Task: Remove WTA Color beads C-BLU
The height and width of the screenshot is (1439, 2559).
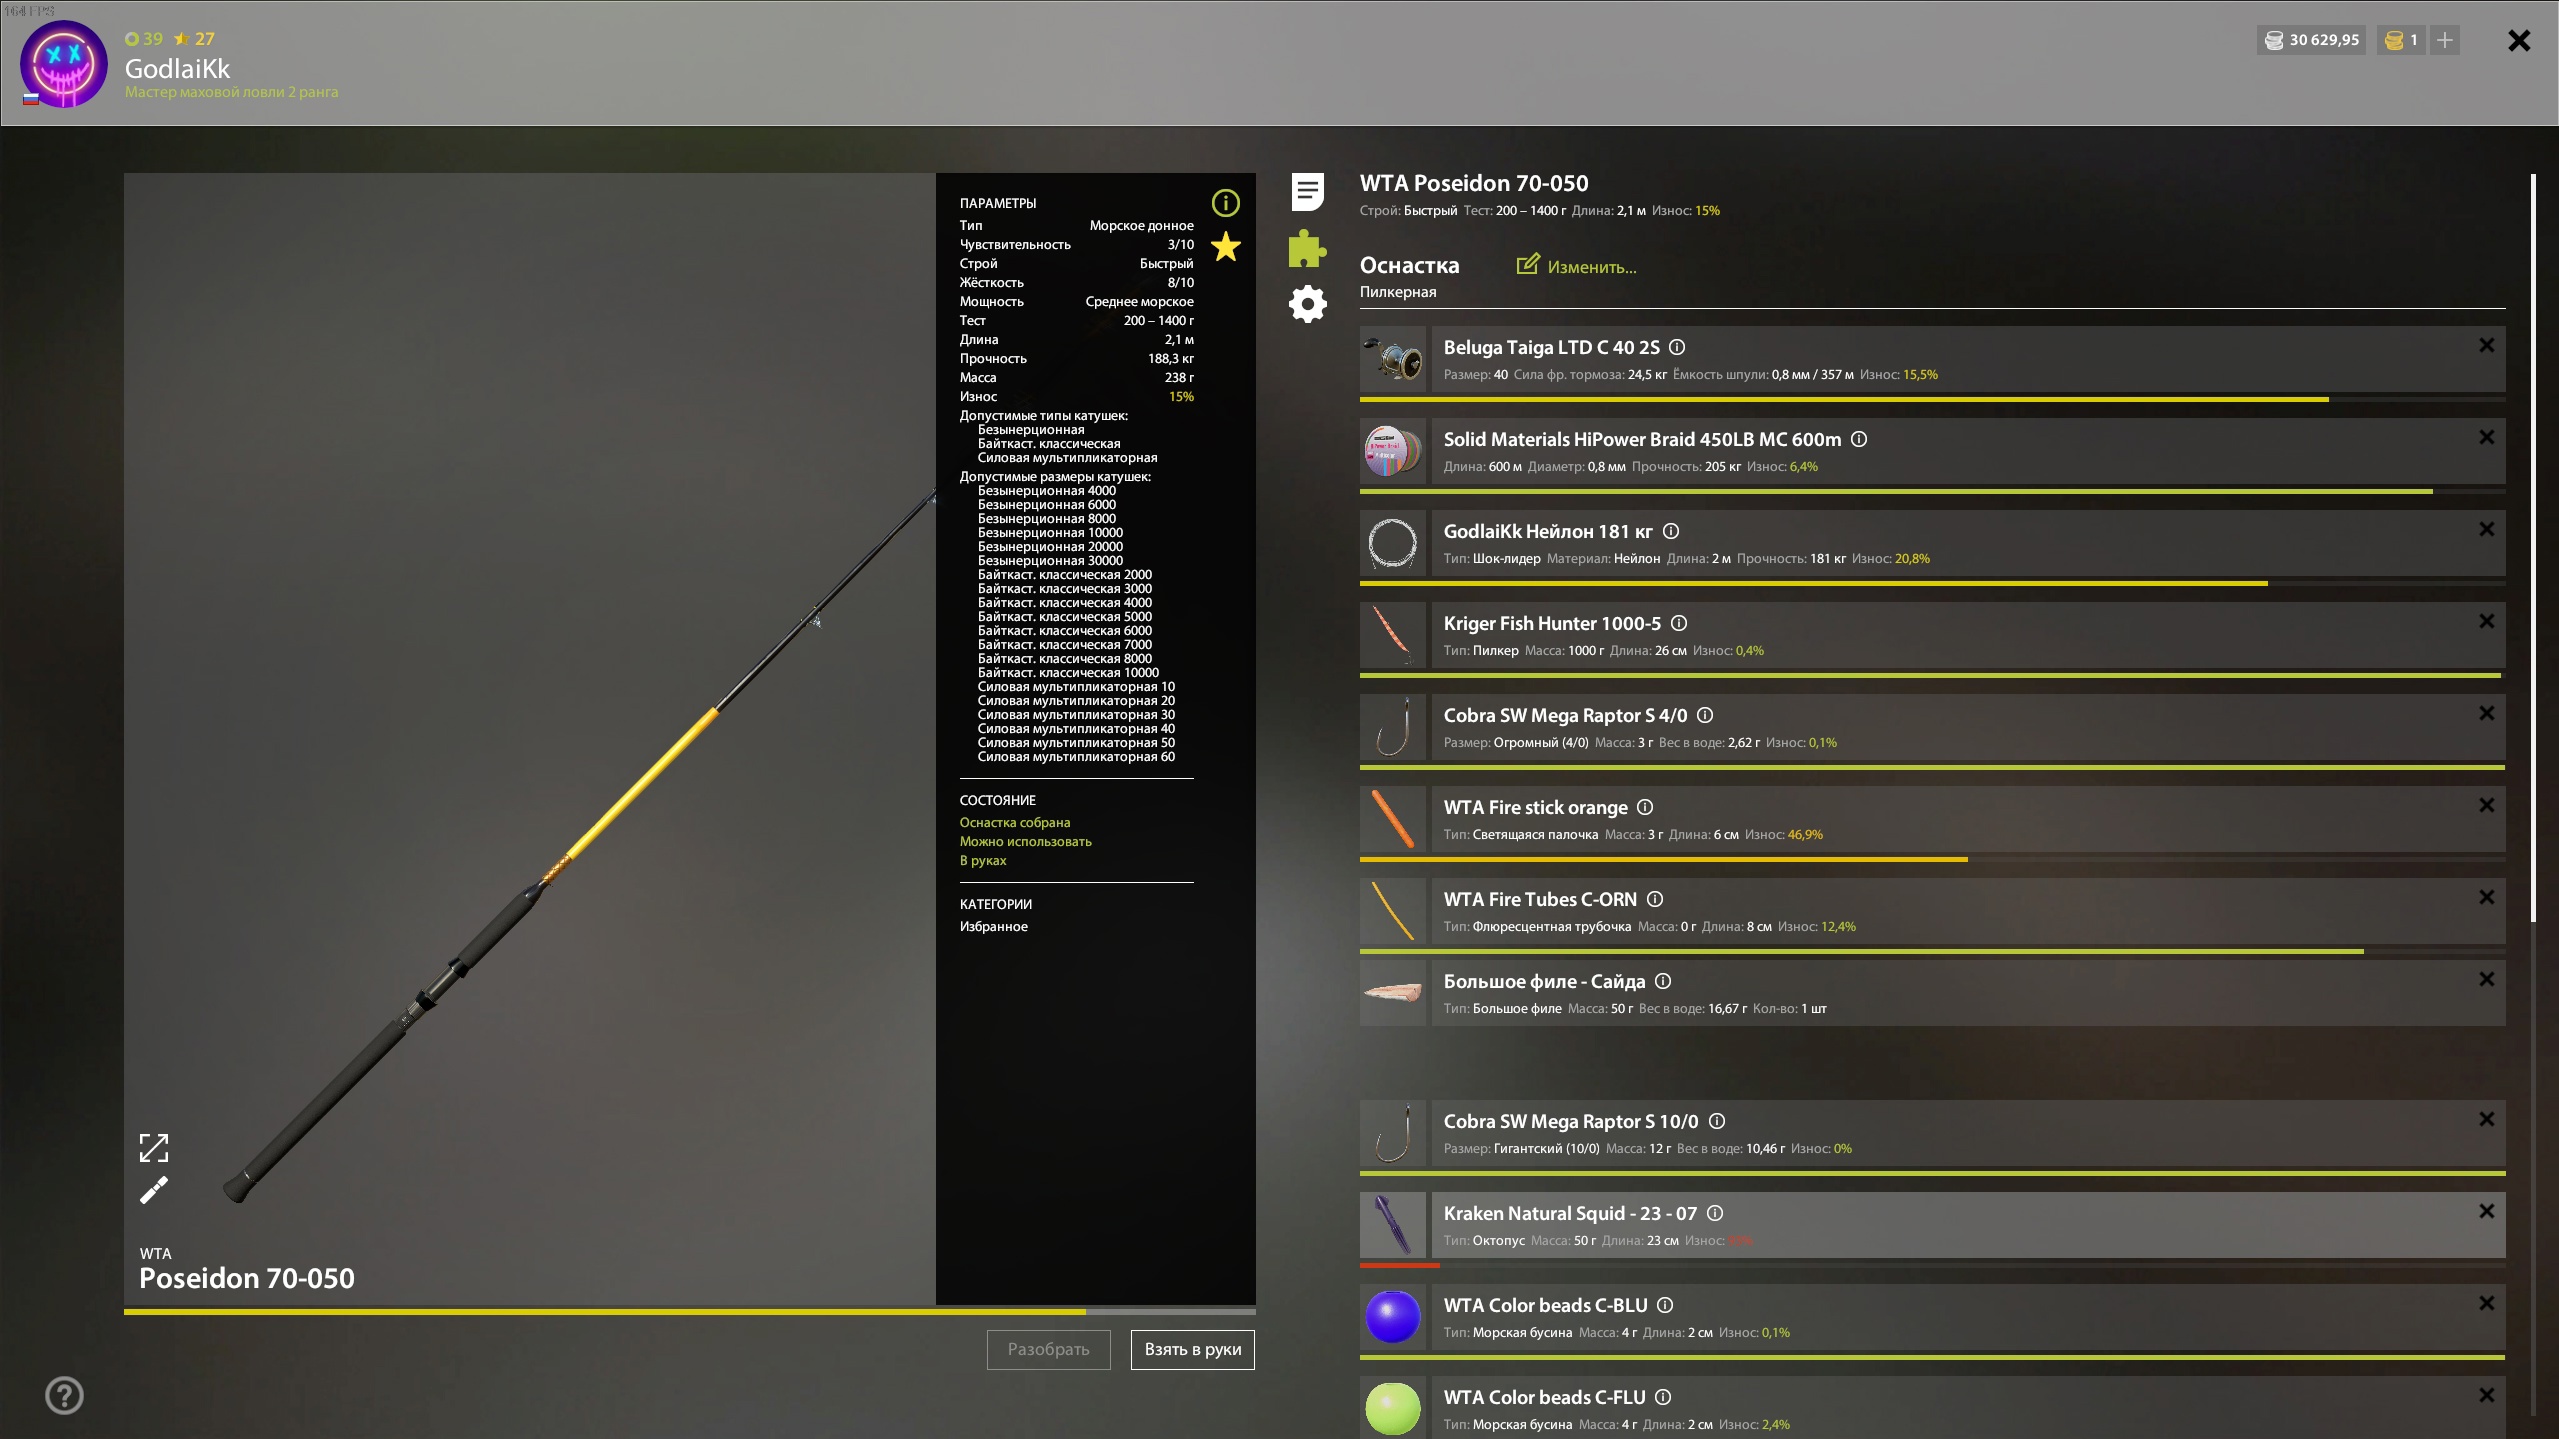Action: point(2486,1303)
